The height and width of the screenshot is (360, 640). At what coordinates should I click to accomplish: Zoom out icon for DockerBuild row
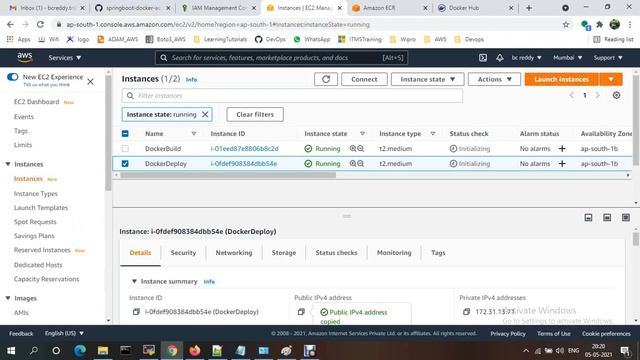coord(361,149)
